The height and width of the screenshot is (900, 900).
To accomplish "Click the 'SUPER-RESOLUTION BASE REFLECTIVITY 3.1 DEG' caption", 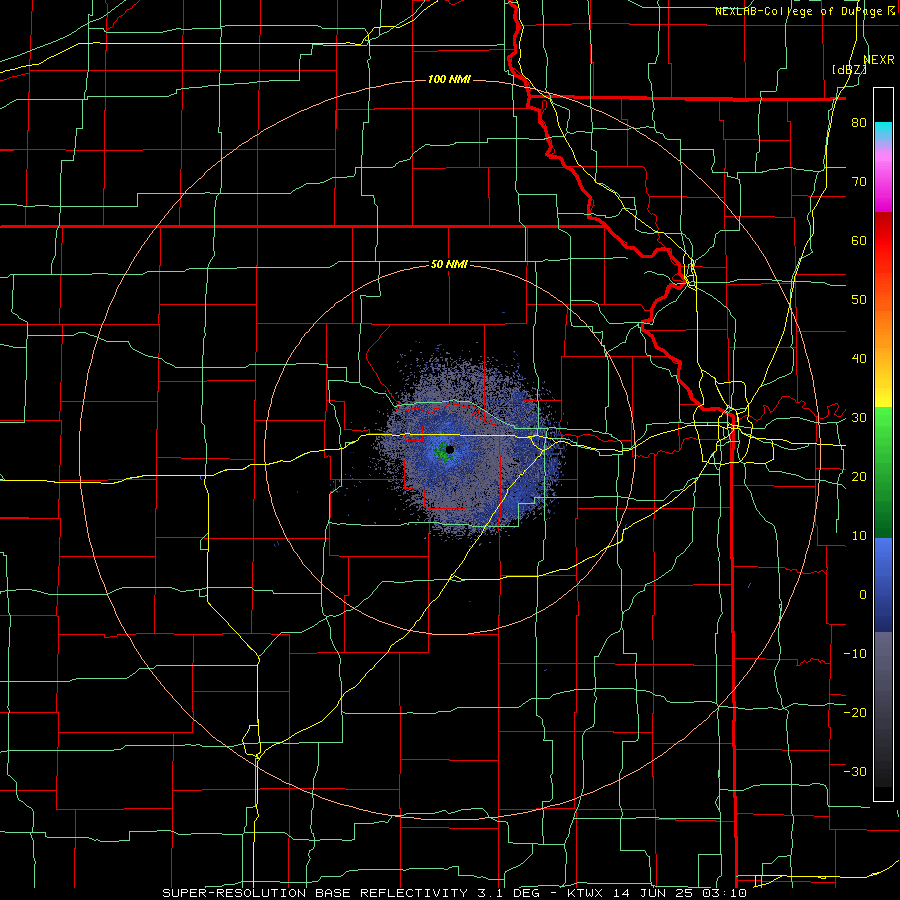I will tap(351, 893).
